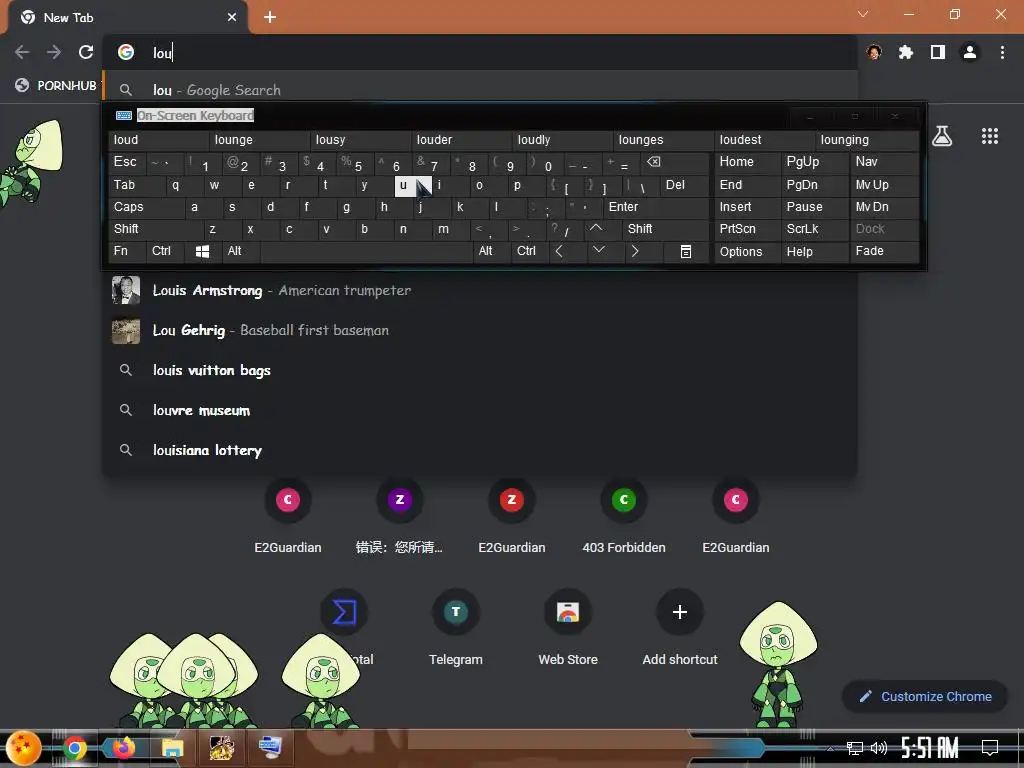Select 'louis vuitton bags' suggestion
The width and height of the screenshot is (1024, 768).
coord(481,370)
